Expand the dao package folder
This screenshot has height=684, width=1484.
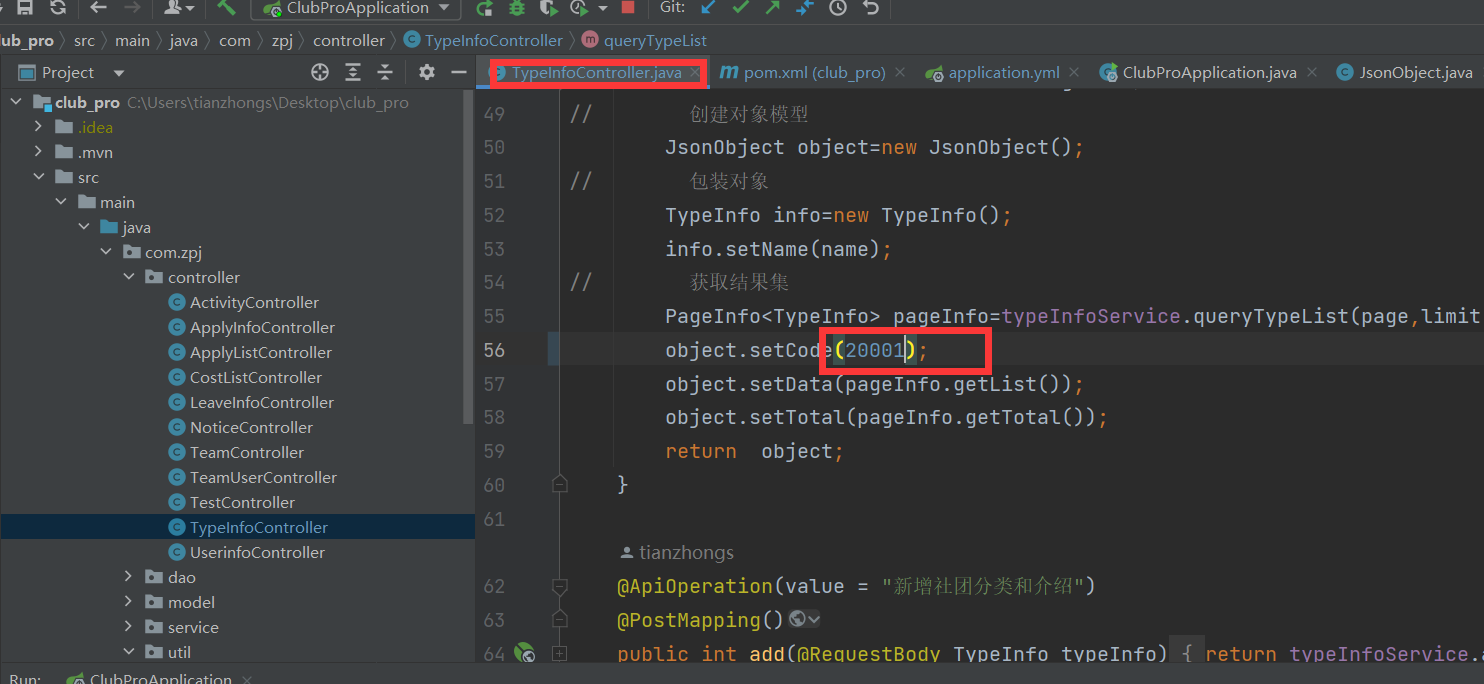click(128, 577)
